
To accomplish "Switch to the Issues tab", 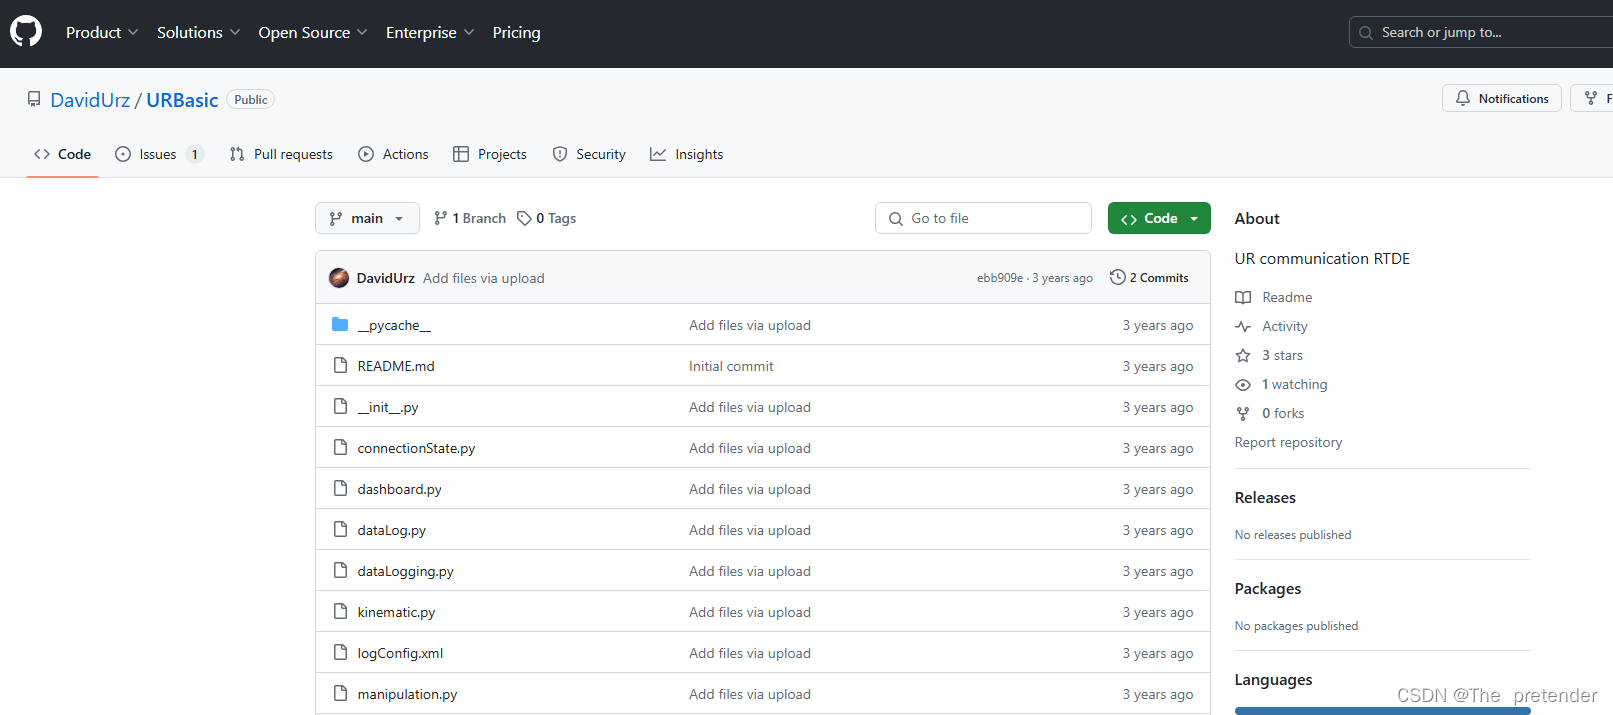I will point(159,154).
